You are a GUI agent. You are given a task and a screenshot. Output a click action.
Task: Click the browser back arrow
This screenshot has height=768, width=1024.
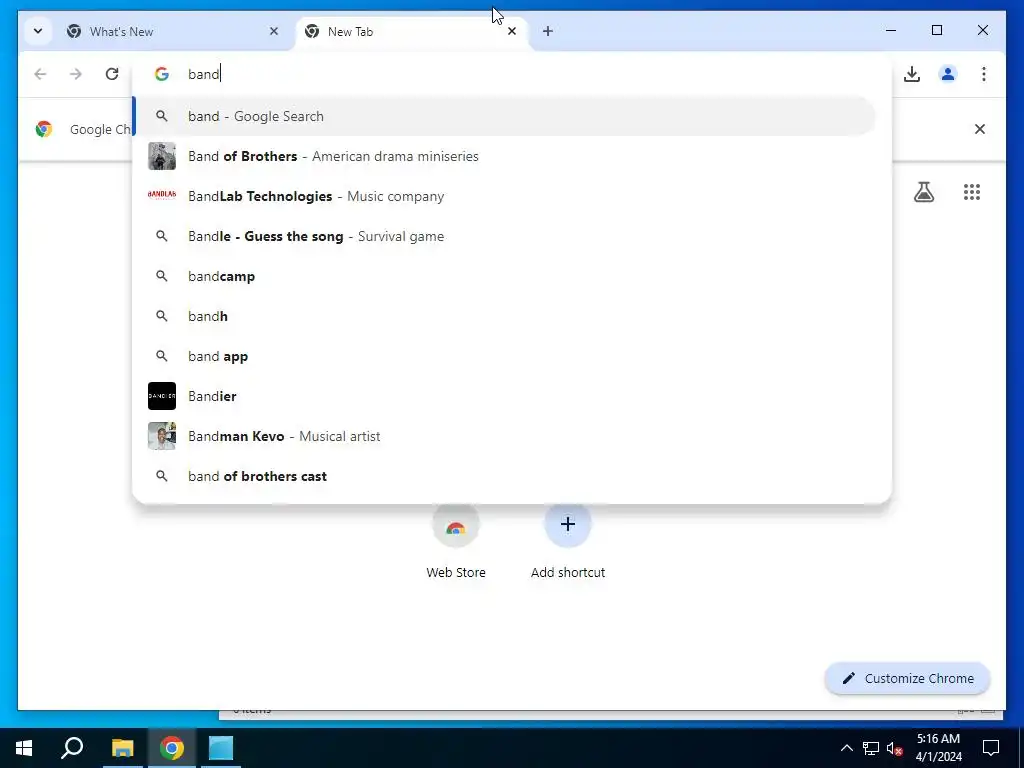click(x=40, y=74)
